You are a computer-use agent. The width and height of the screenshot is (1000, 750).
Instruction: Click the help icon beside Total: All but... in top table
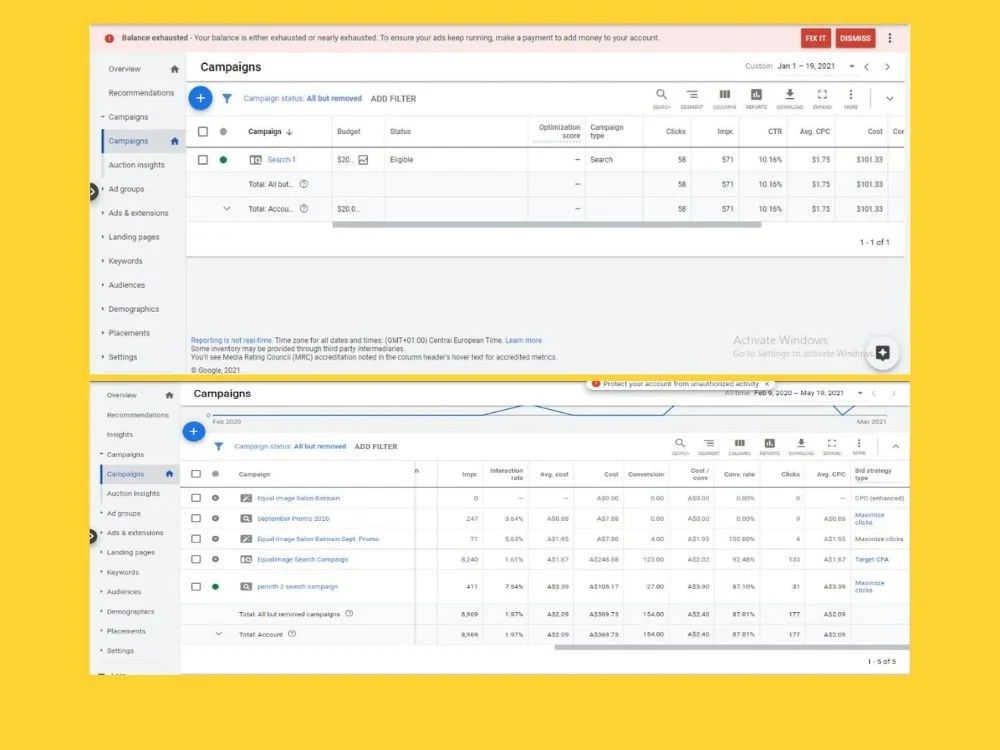pos(304,184)
